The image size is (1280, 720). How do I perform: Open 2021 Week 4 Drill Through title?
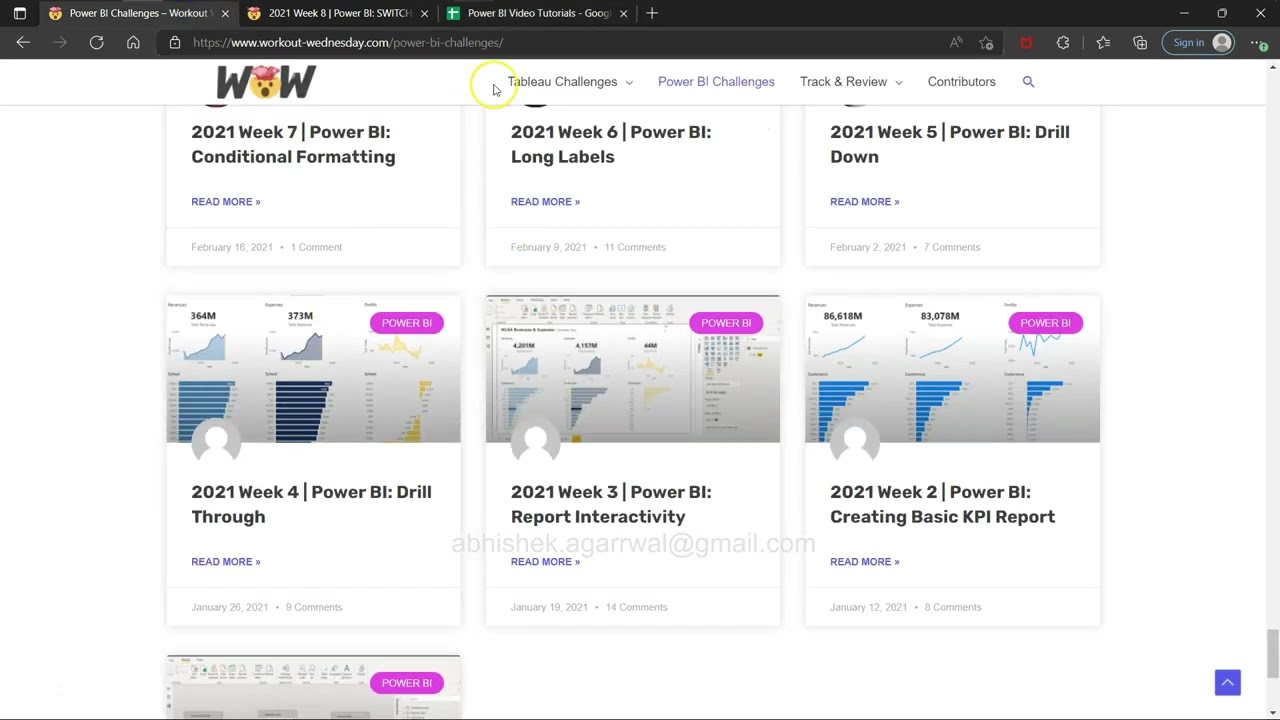coord(311,504)
